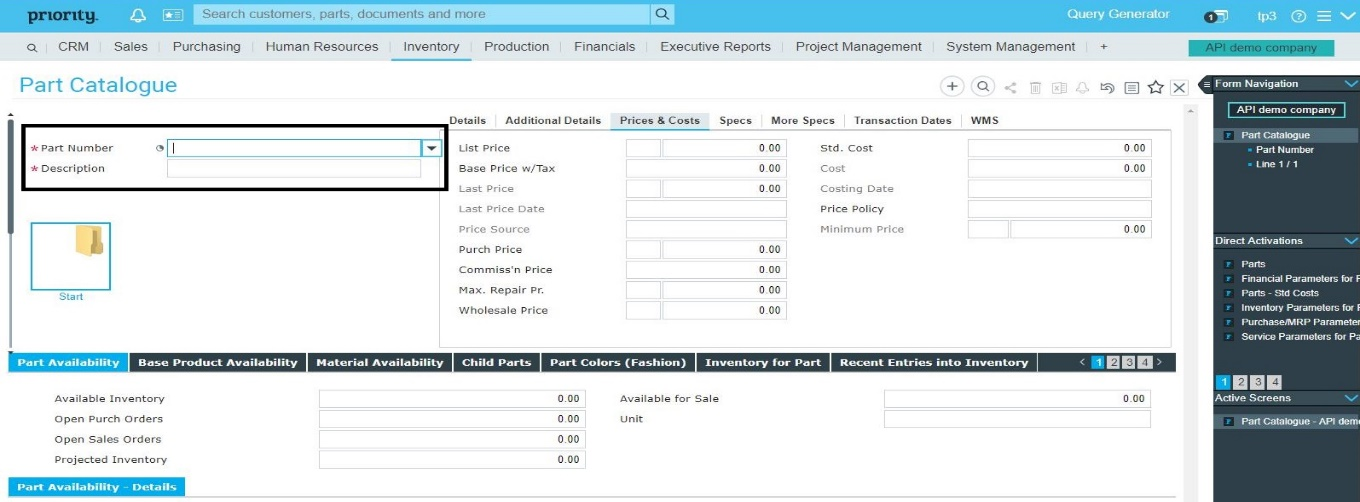Open the Purchasing menu
1360x502 pixels.
(x=206, y=47)
